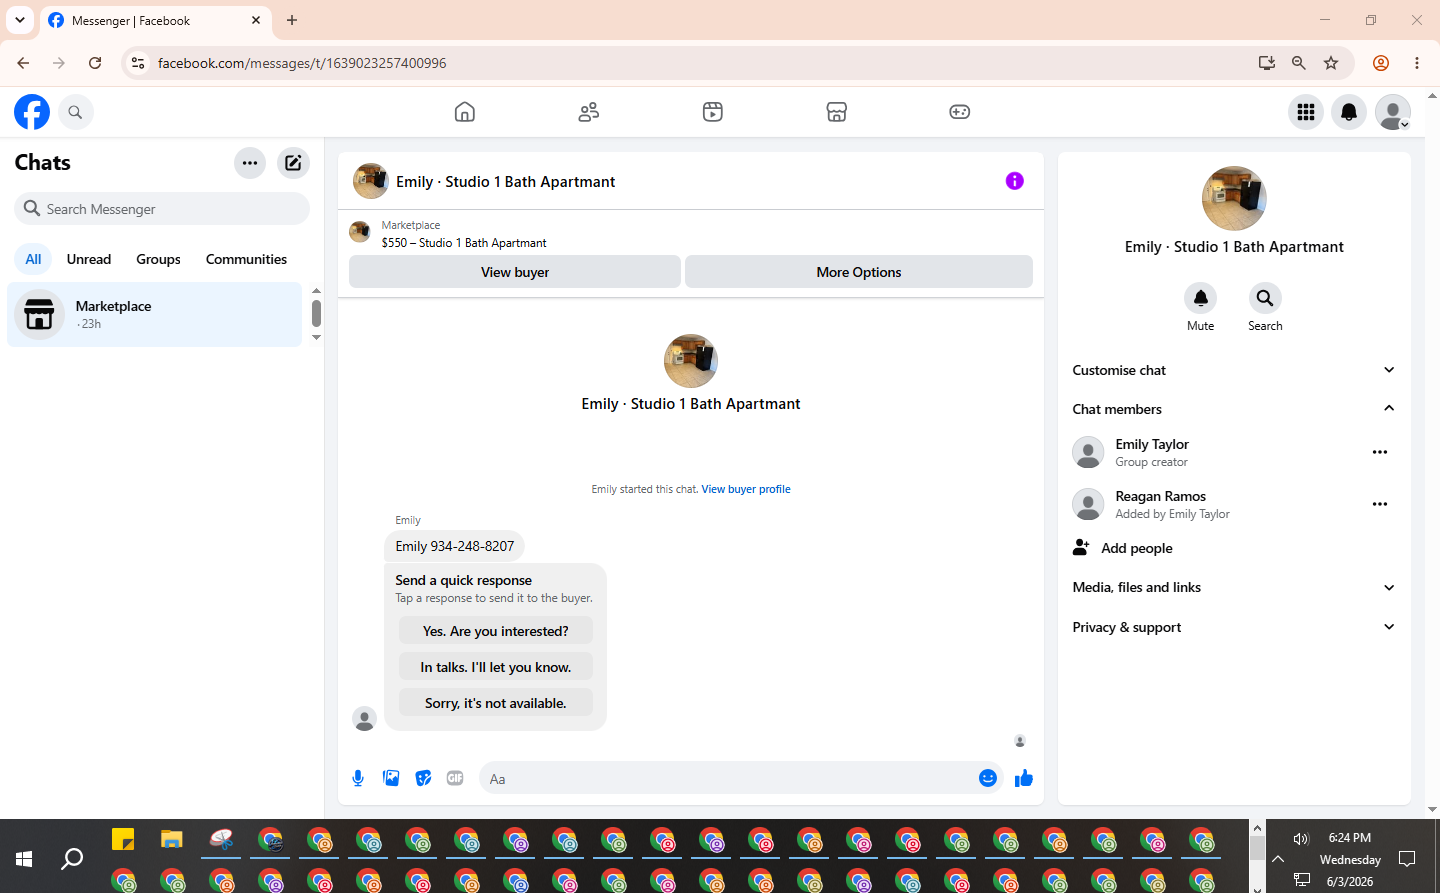The width and height of the screenshot is (1440, 893).
Task: Click the browser reload button
Action: pos(95,63)
